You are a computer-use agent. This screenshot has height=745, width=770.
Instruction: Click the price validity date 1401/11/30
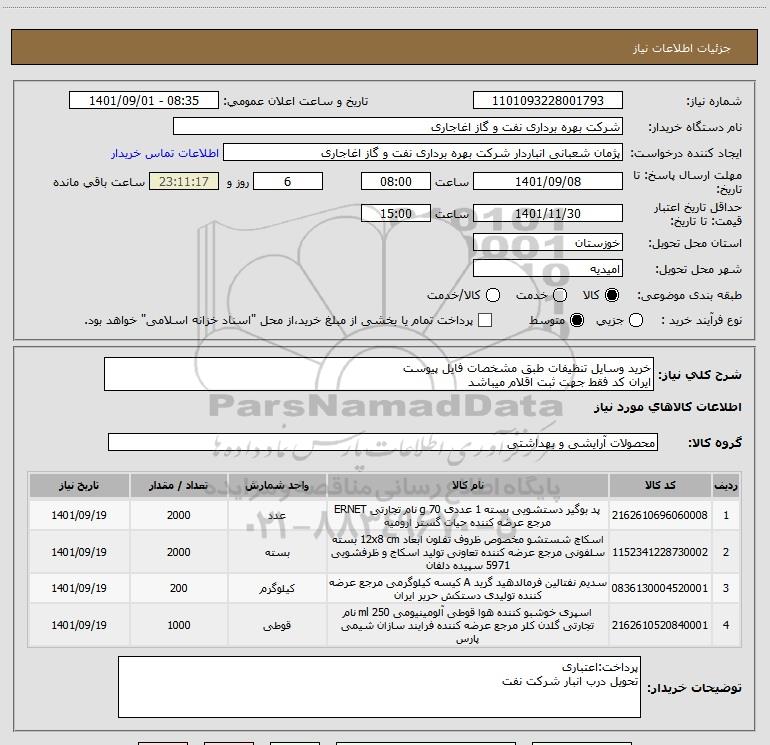[x=548, y=213]
